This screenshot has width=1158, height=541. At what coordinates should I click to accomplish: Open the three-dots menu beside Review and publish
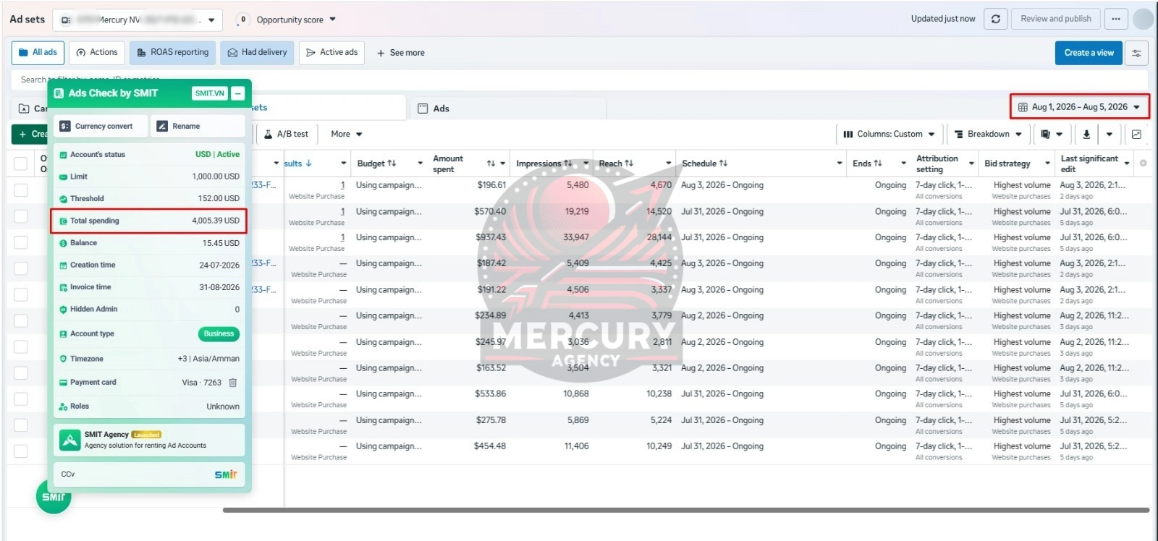click(x=1116, y=19)
